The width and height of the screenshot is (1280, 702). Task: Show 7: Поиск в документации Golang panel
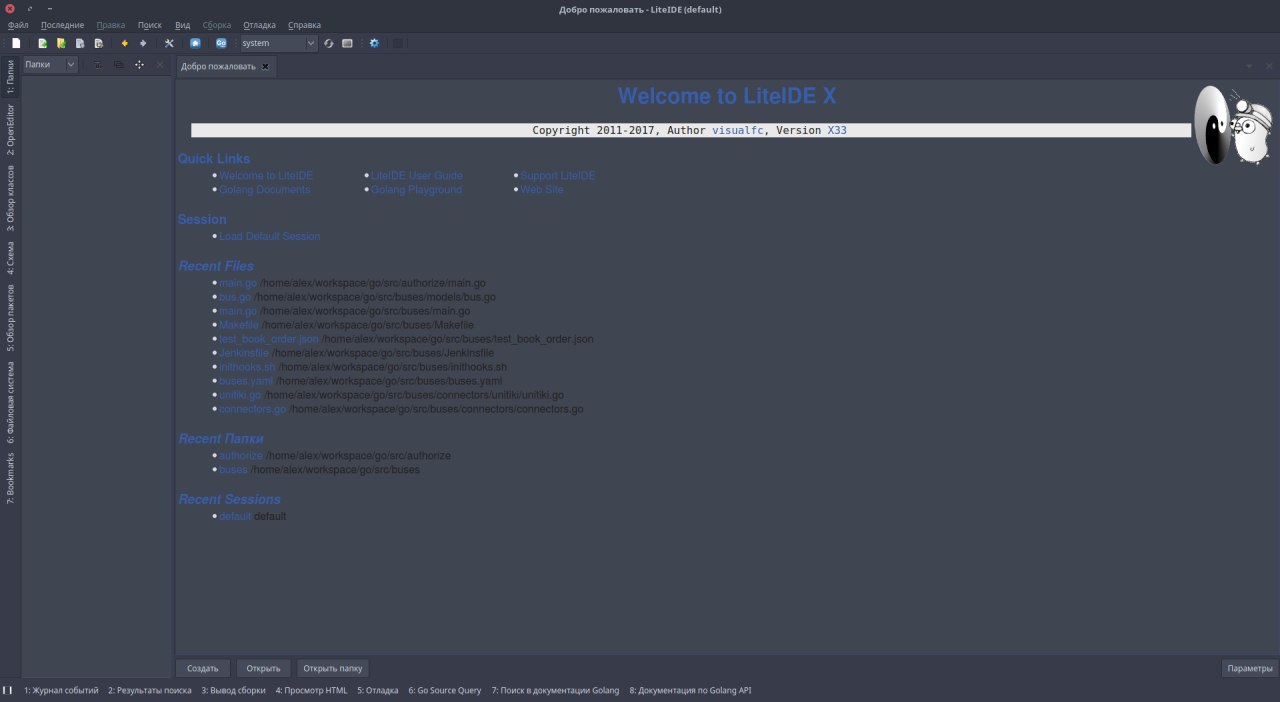click(555, 690)
